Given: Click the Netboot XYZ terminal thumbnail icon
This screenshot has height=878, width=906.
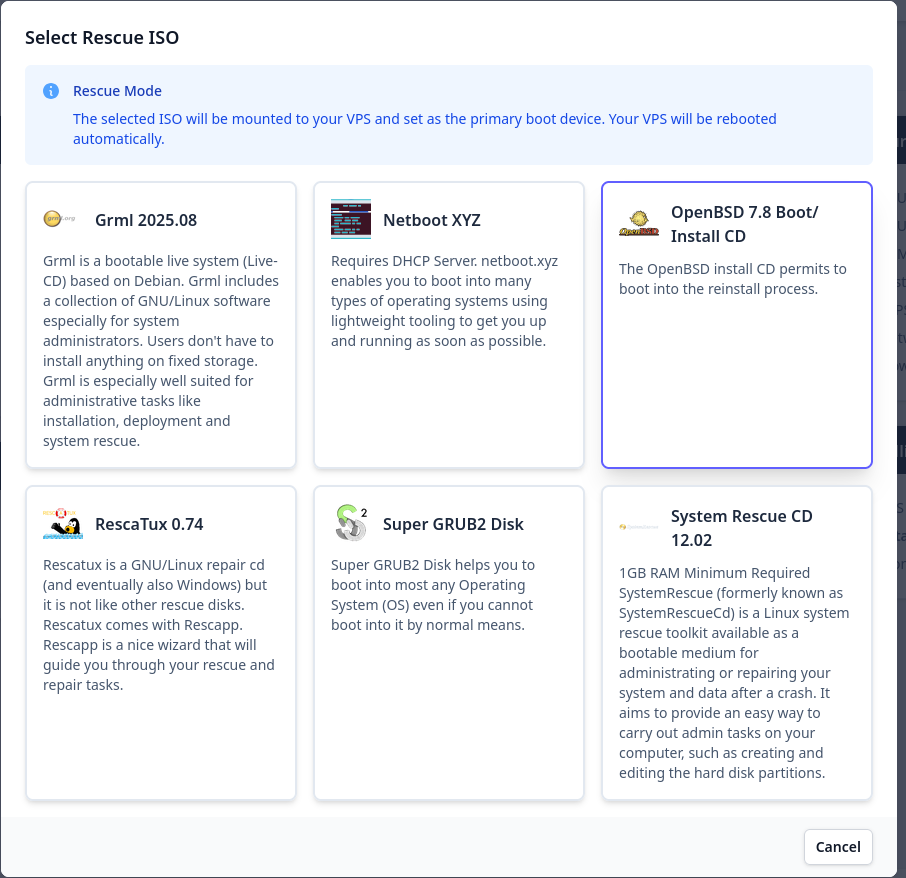Looking at the screenshot, I should (351, 219).
